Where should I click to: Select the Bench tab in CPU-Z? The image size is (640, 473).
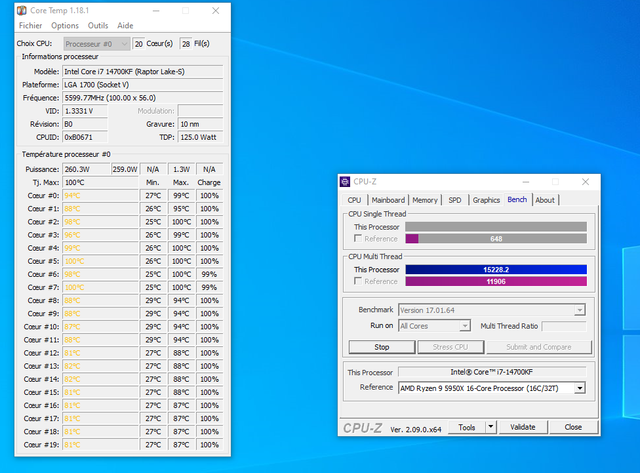click(517, 199)
